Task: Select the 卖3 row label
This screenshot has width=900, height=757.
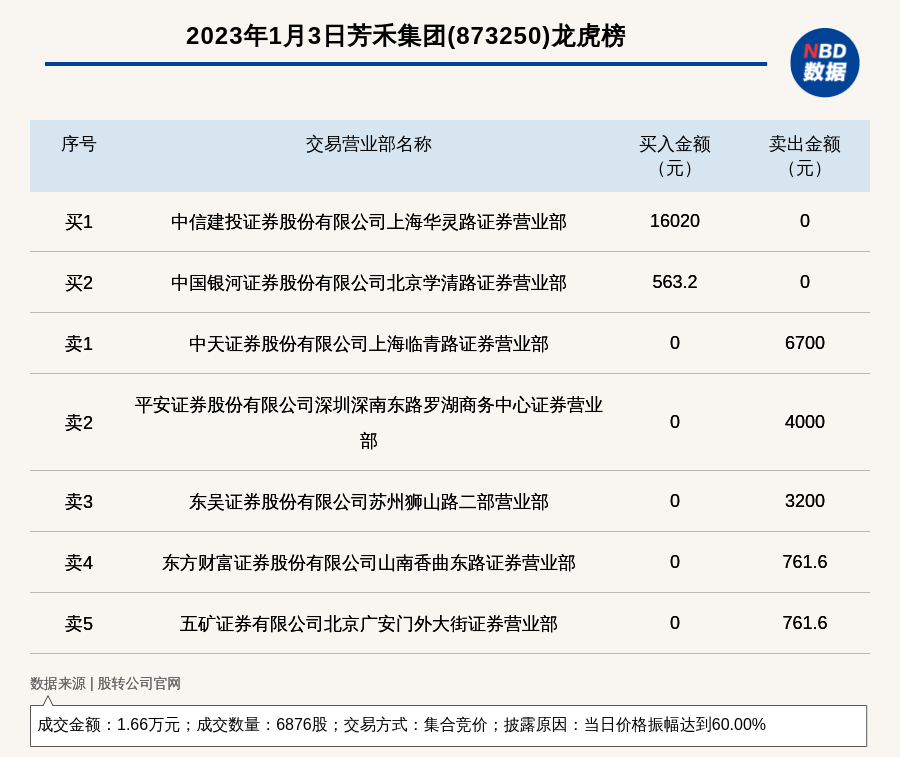Action: coord(79,502)
